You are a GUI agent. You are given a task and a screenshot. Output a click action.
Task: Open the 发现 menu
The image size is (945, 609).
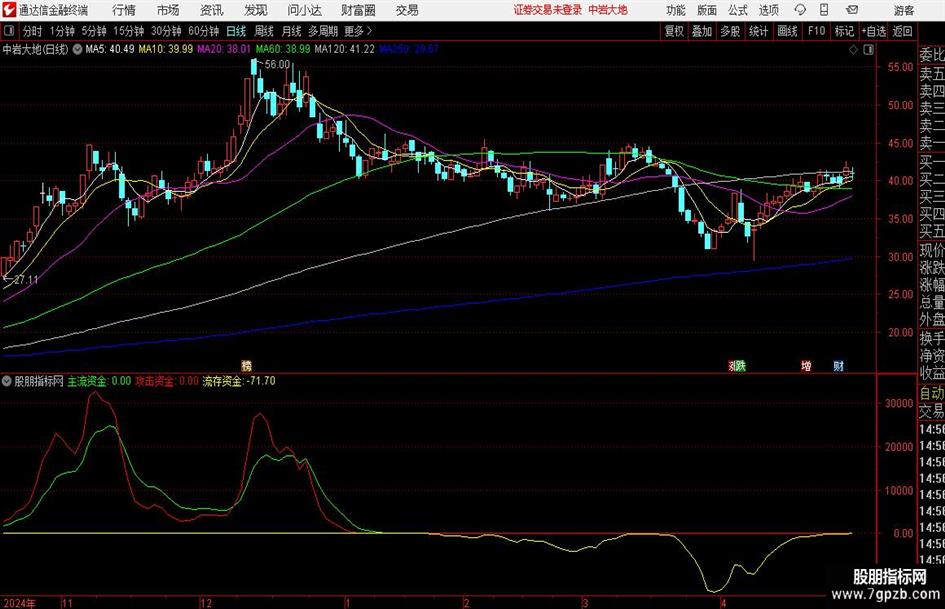click(x=256, y=10)
